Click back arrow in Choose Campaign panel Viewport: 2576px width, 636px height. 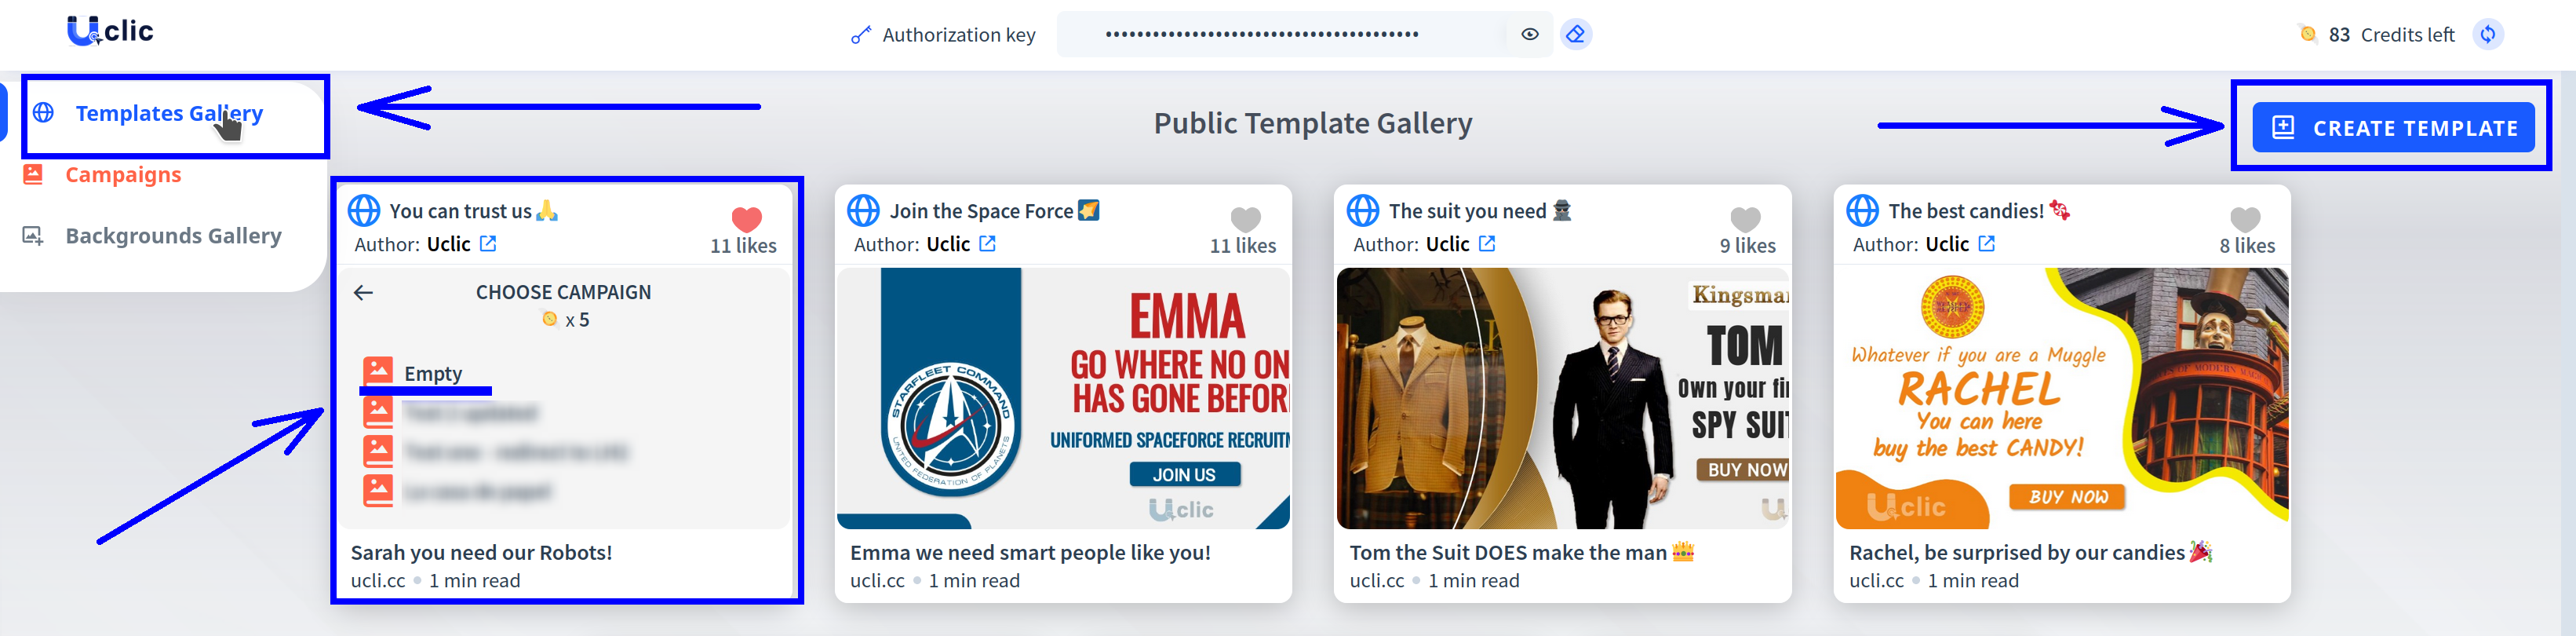click(364, 293)
